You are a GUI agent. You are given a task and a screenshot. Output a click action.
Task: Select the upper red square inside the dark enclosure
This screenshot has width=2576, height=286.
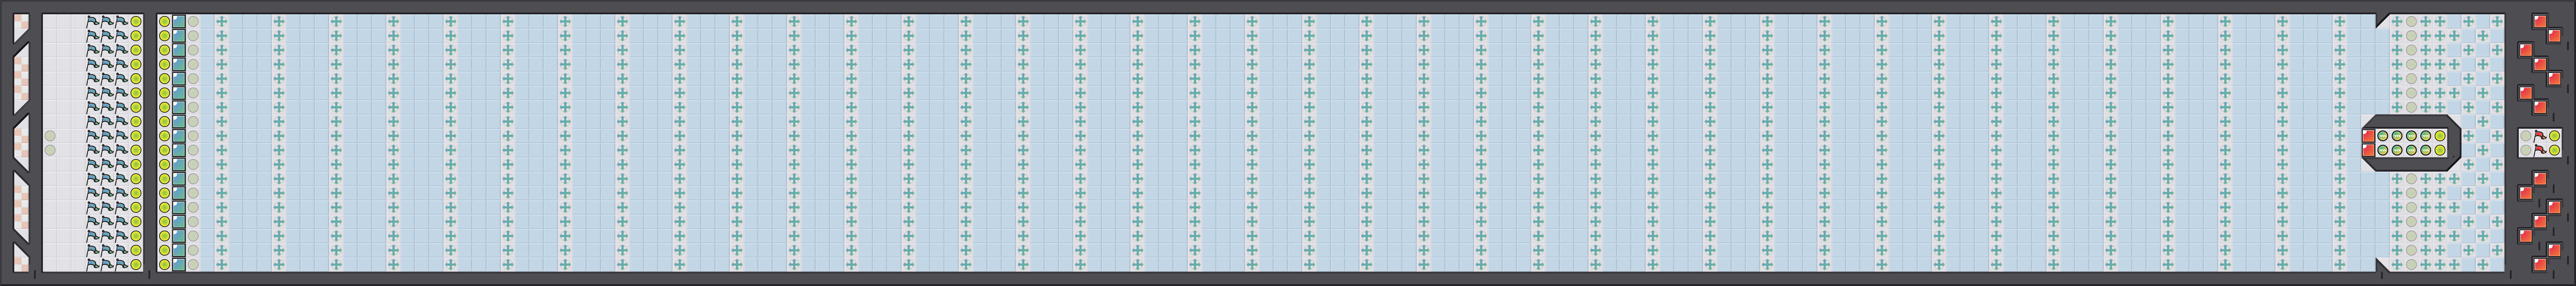click(2368, 136)
